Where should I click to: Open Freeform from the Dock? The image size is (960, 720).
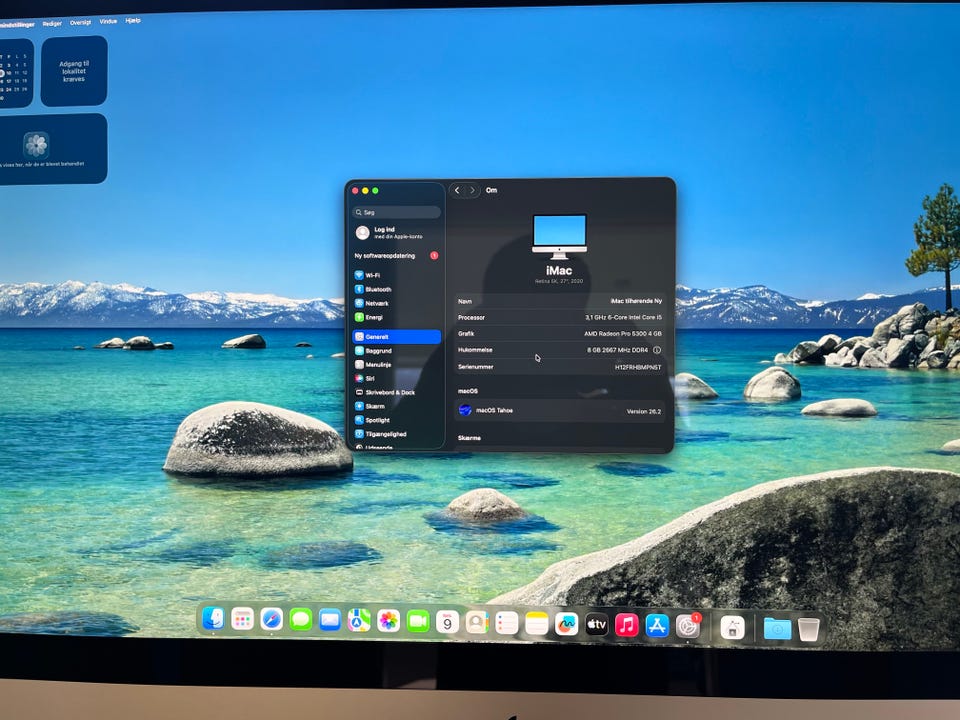point(566,624)
